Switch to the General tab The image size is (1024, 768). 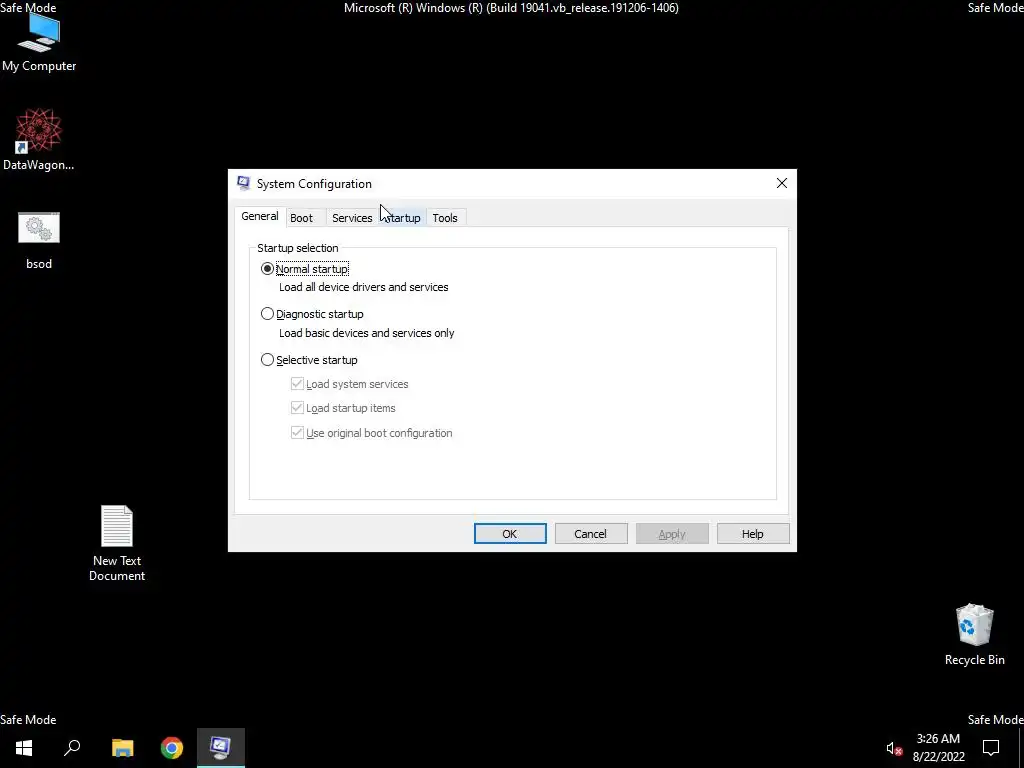coord(260,217)
